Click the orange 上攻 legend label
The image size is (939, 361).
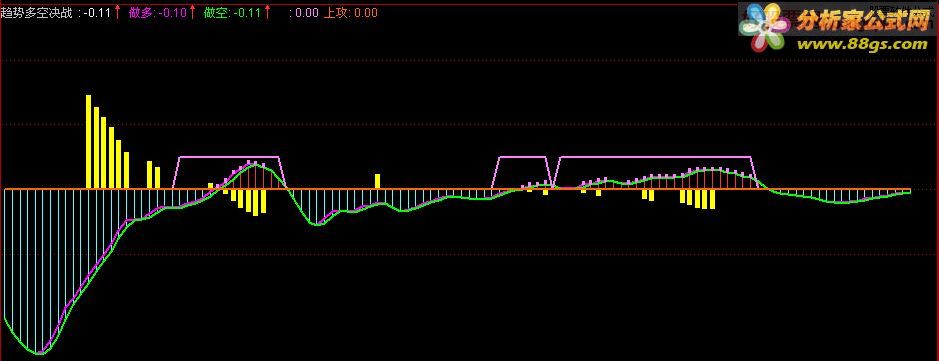tap(335, 13)
